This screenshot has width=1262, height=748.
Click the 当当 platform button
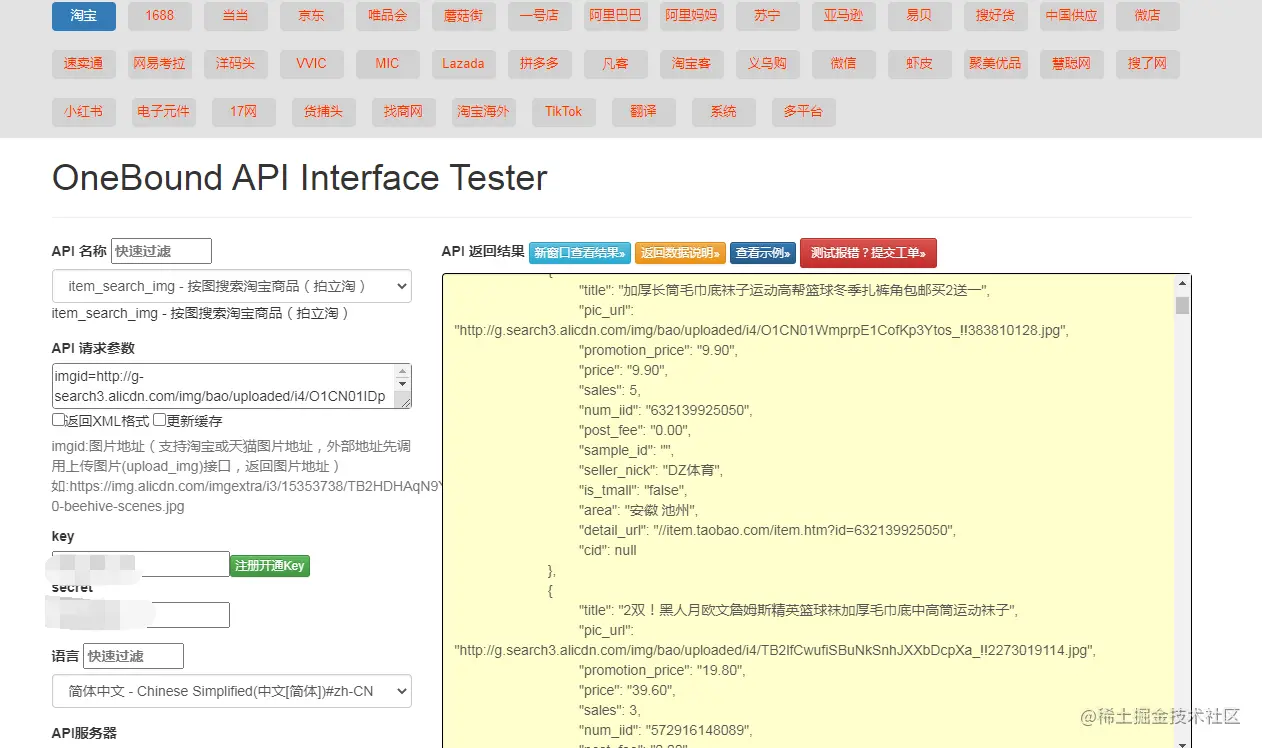pyautogui.click(x=236, y=16)
